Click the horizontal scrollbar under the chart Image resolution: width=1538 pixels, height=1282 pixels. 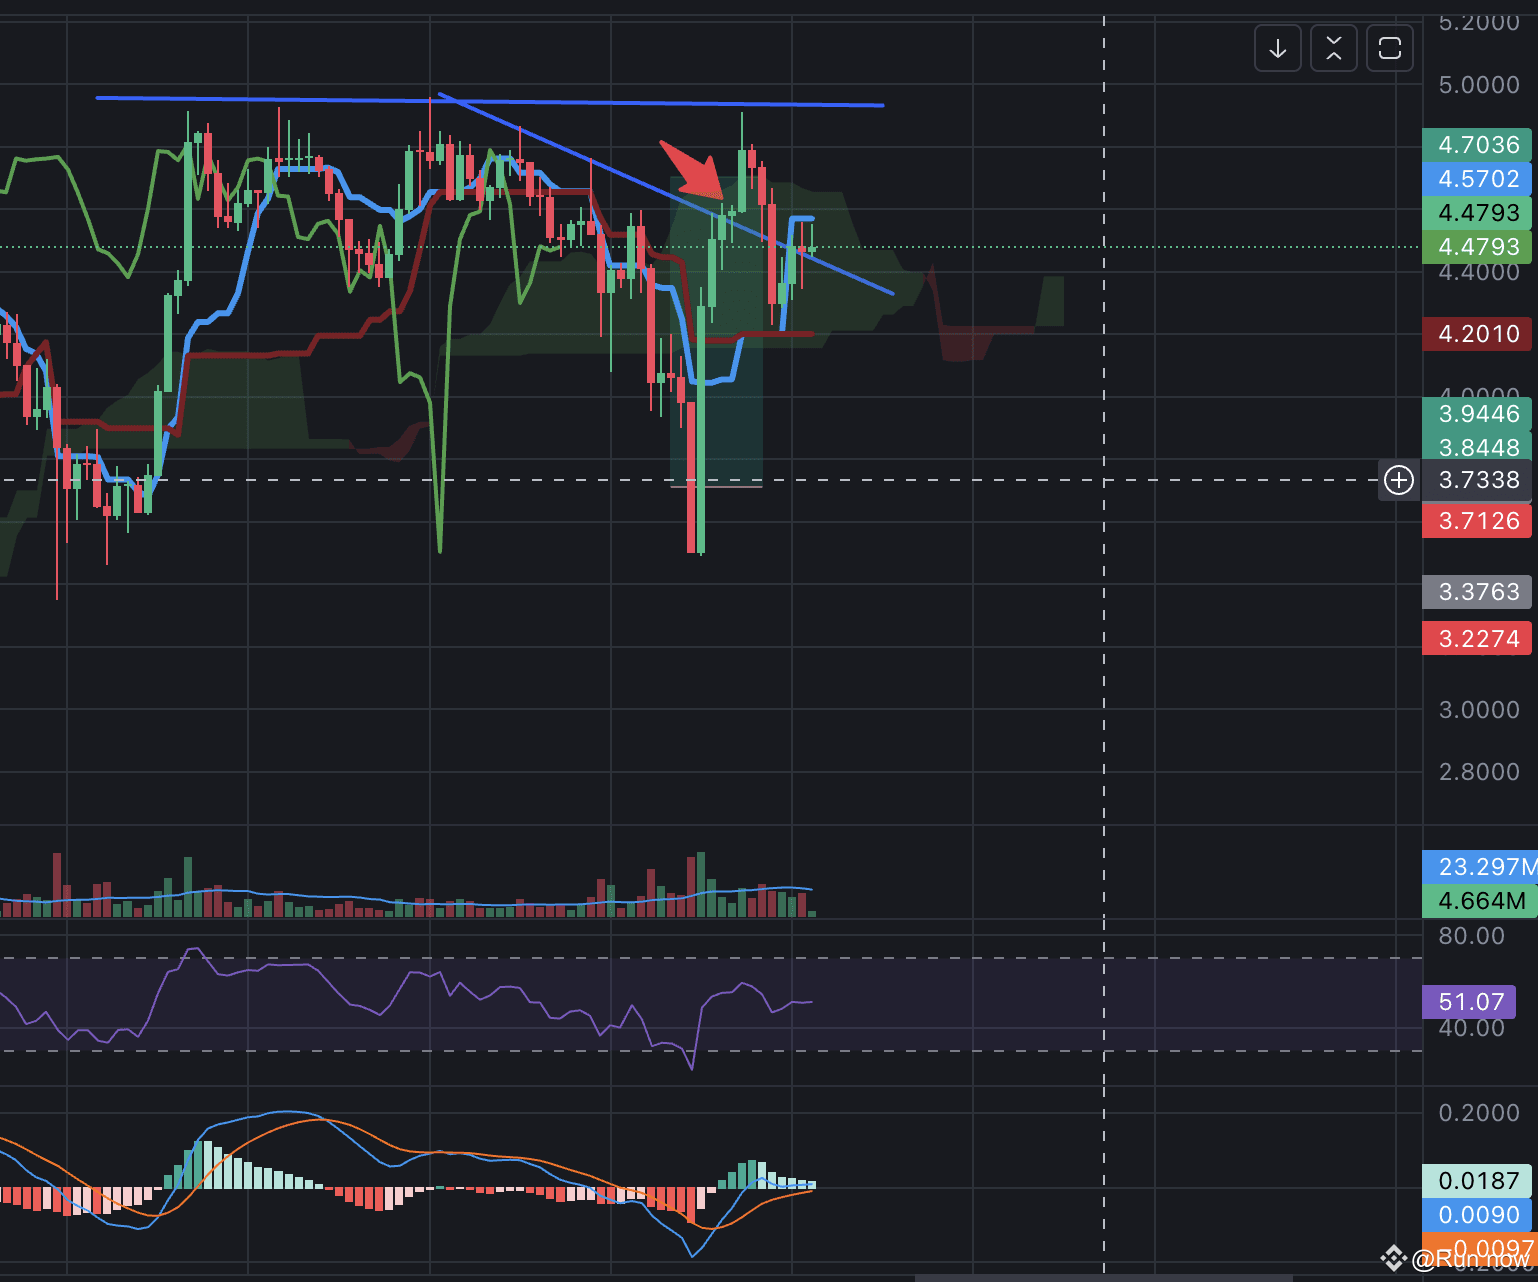[x=1104, y=1278]
